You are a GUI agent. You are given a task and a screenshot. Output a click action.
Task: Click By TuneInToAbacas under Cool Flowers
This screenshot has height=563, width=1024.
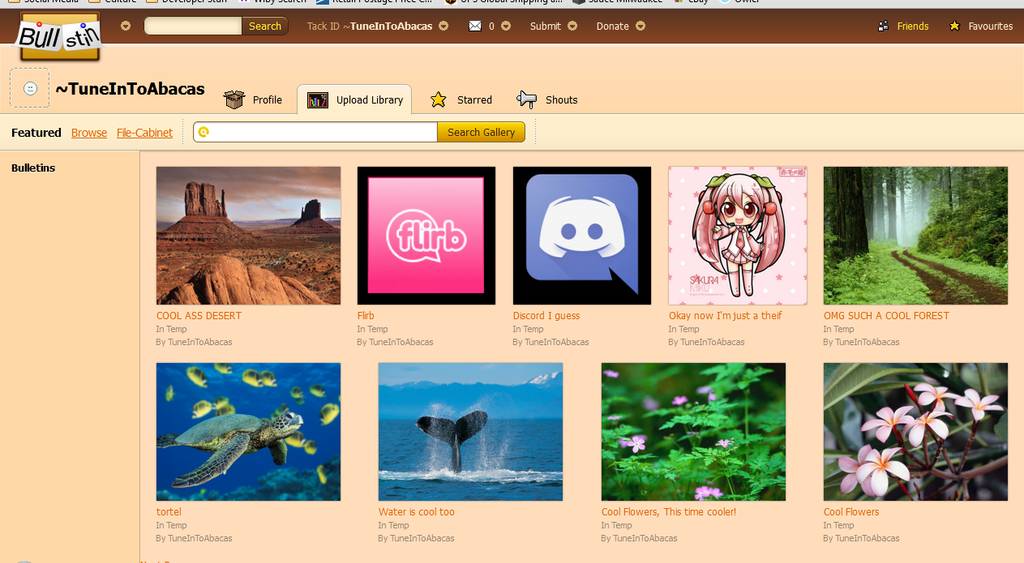pos(861,538)
